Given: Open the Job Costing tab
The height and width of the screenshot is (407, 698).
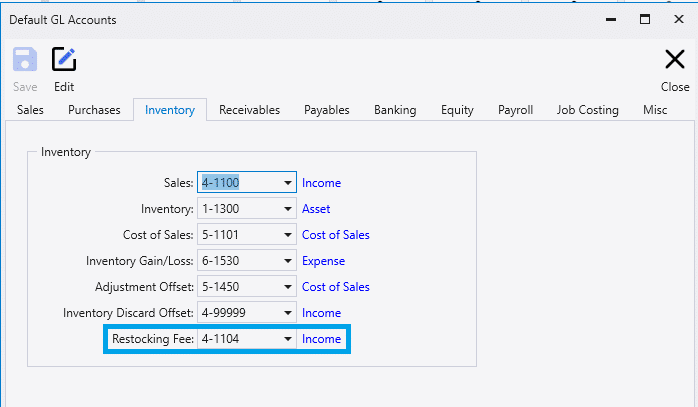Looking at the screenshot, I should tap(588, 110).
